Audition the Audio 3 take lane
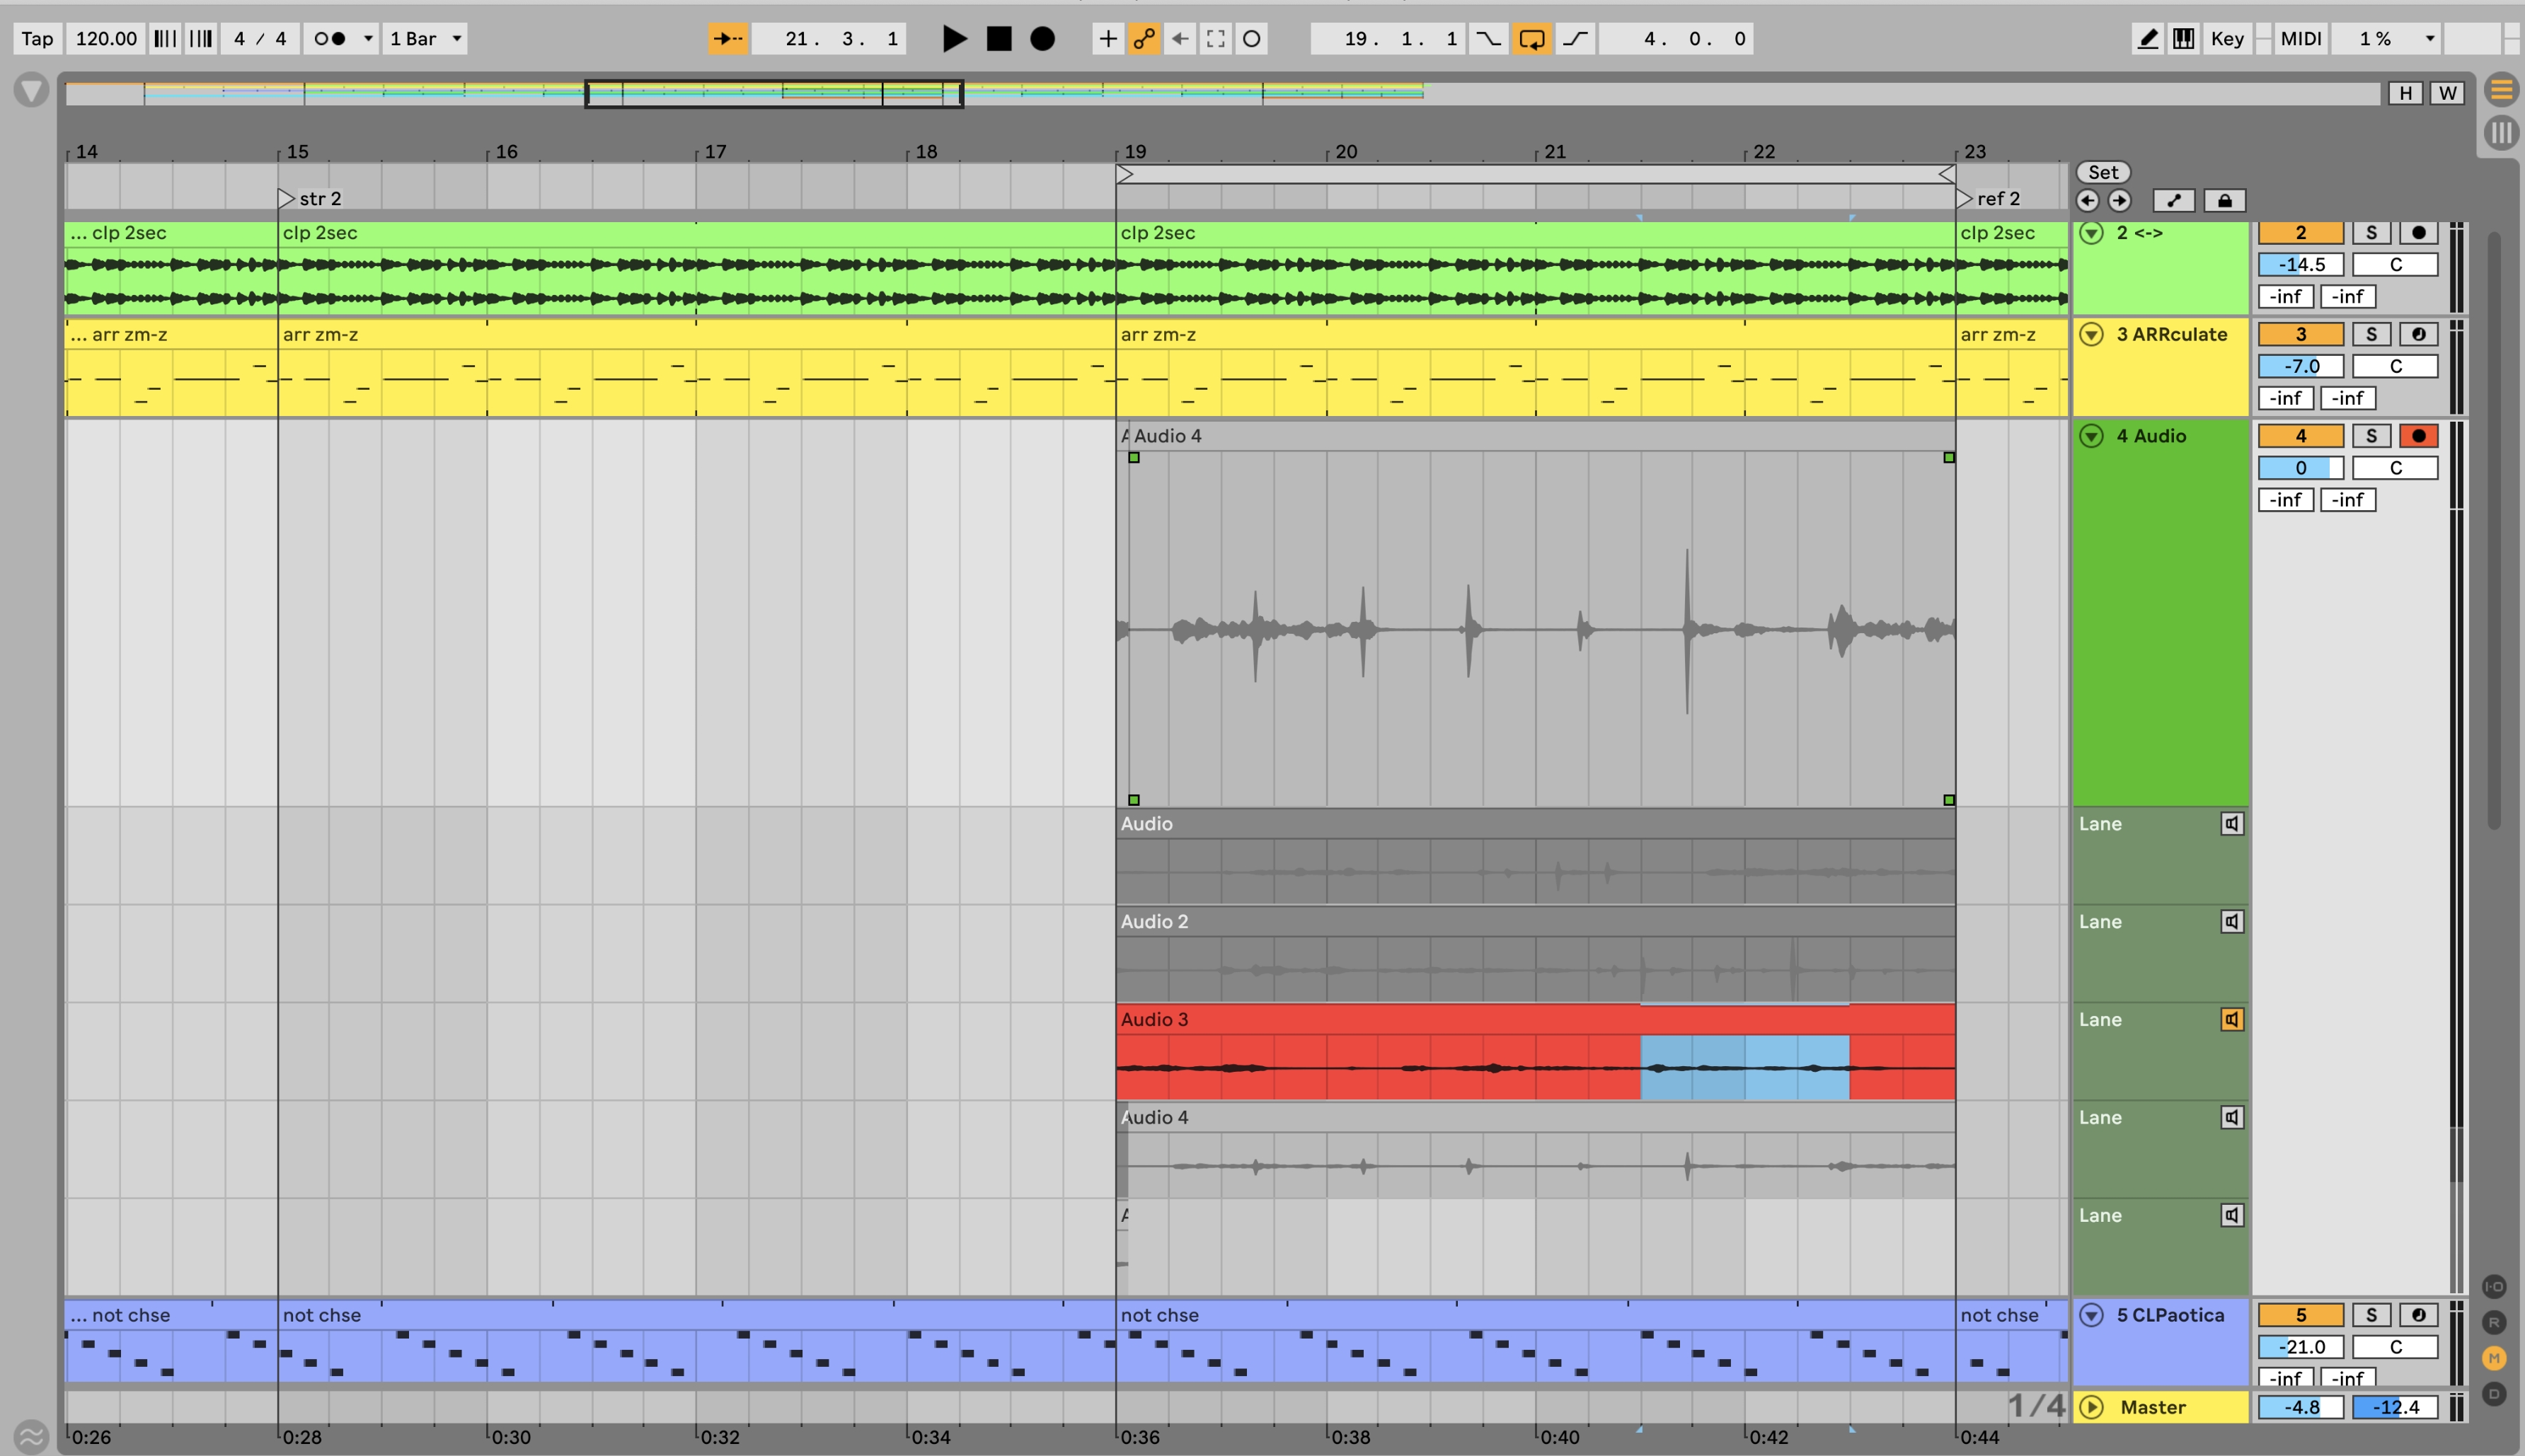 [x=2231, y=1019]
